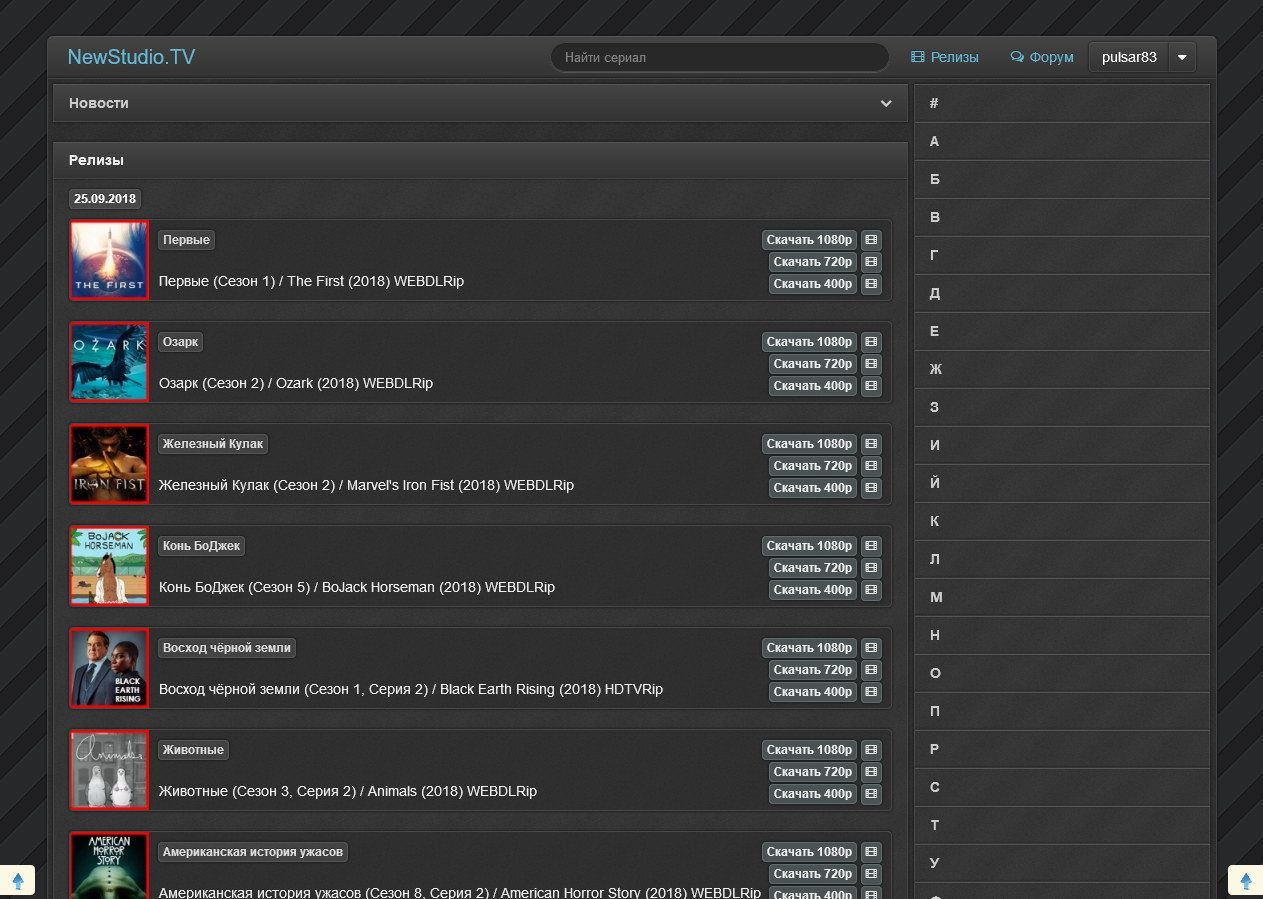Click film icon next to Американская история ужасов 1080p
The image size is (1263, 899).
click(x=871, y=852)
